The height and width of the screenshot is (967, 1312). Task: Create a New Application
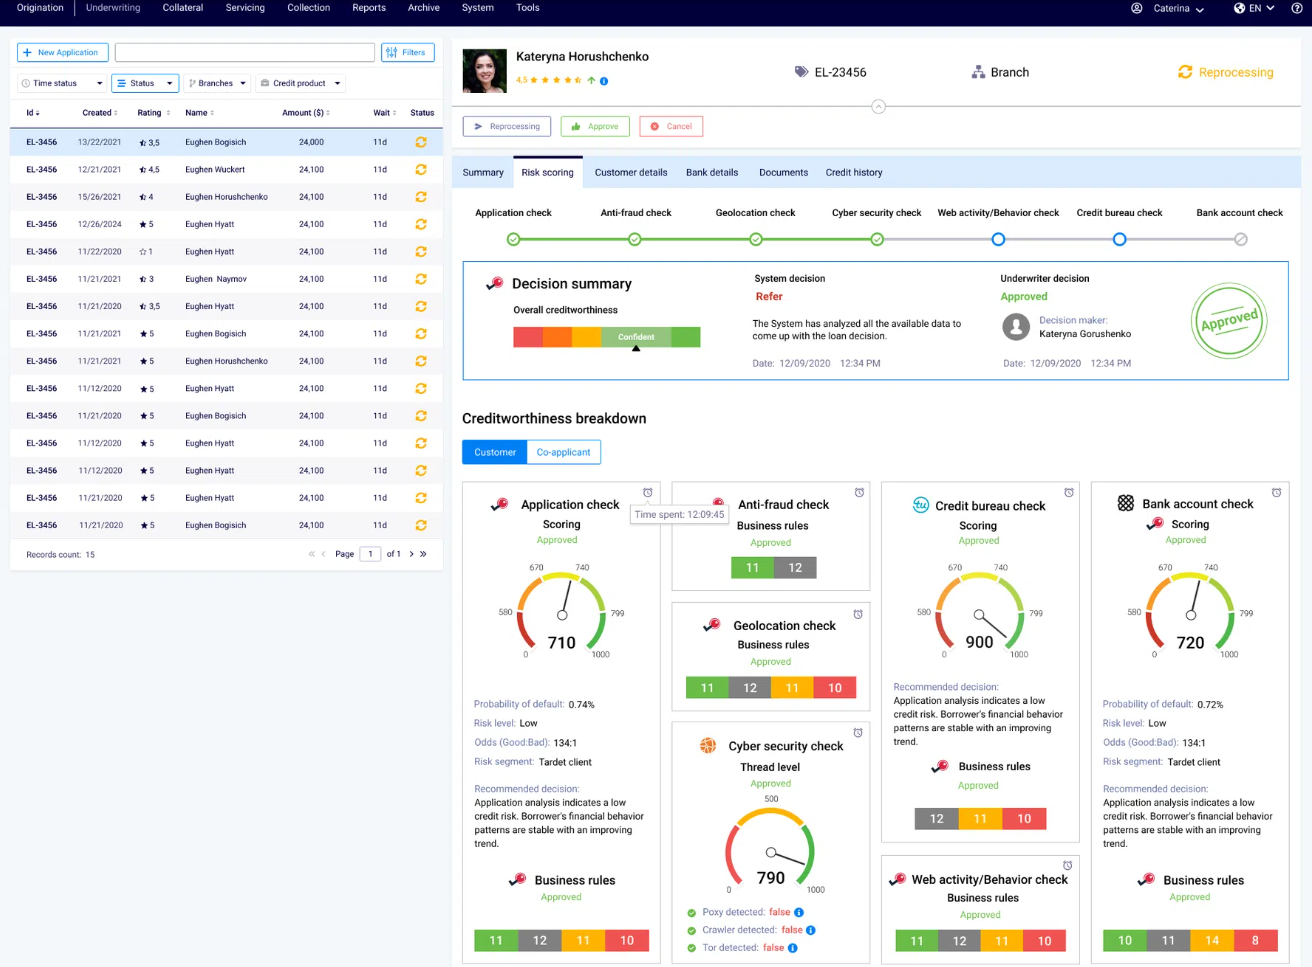(62, 52)
